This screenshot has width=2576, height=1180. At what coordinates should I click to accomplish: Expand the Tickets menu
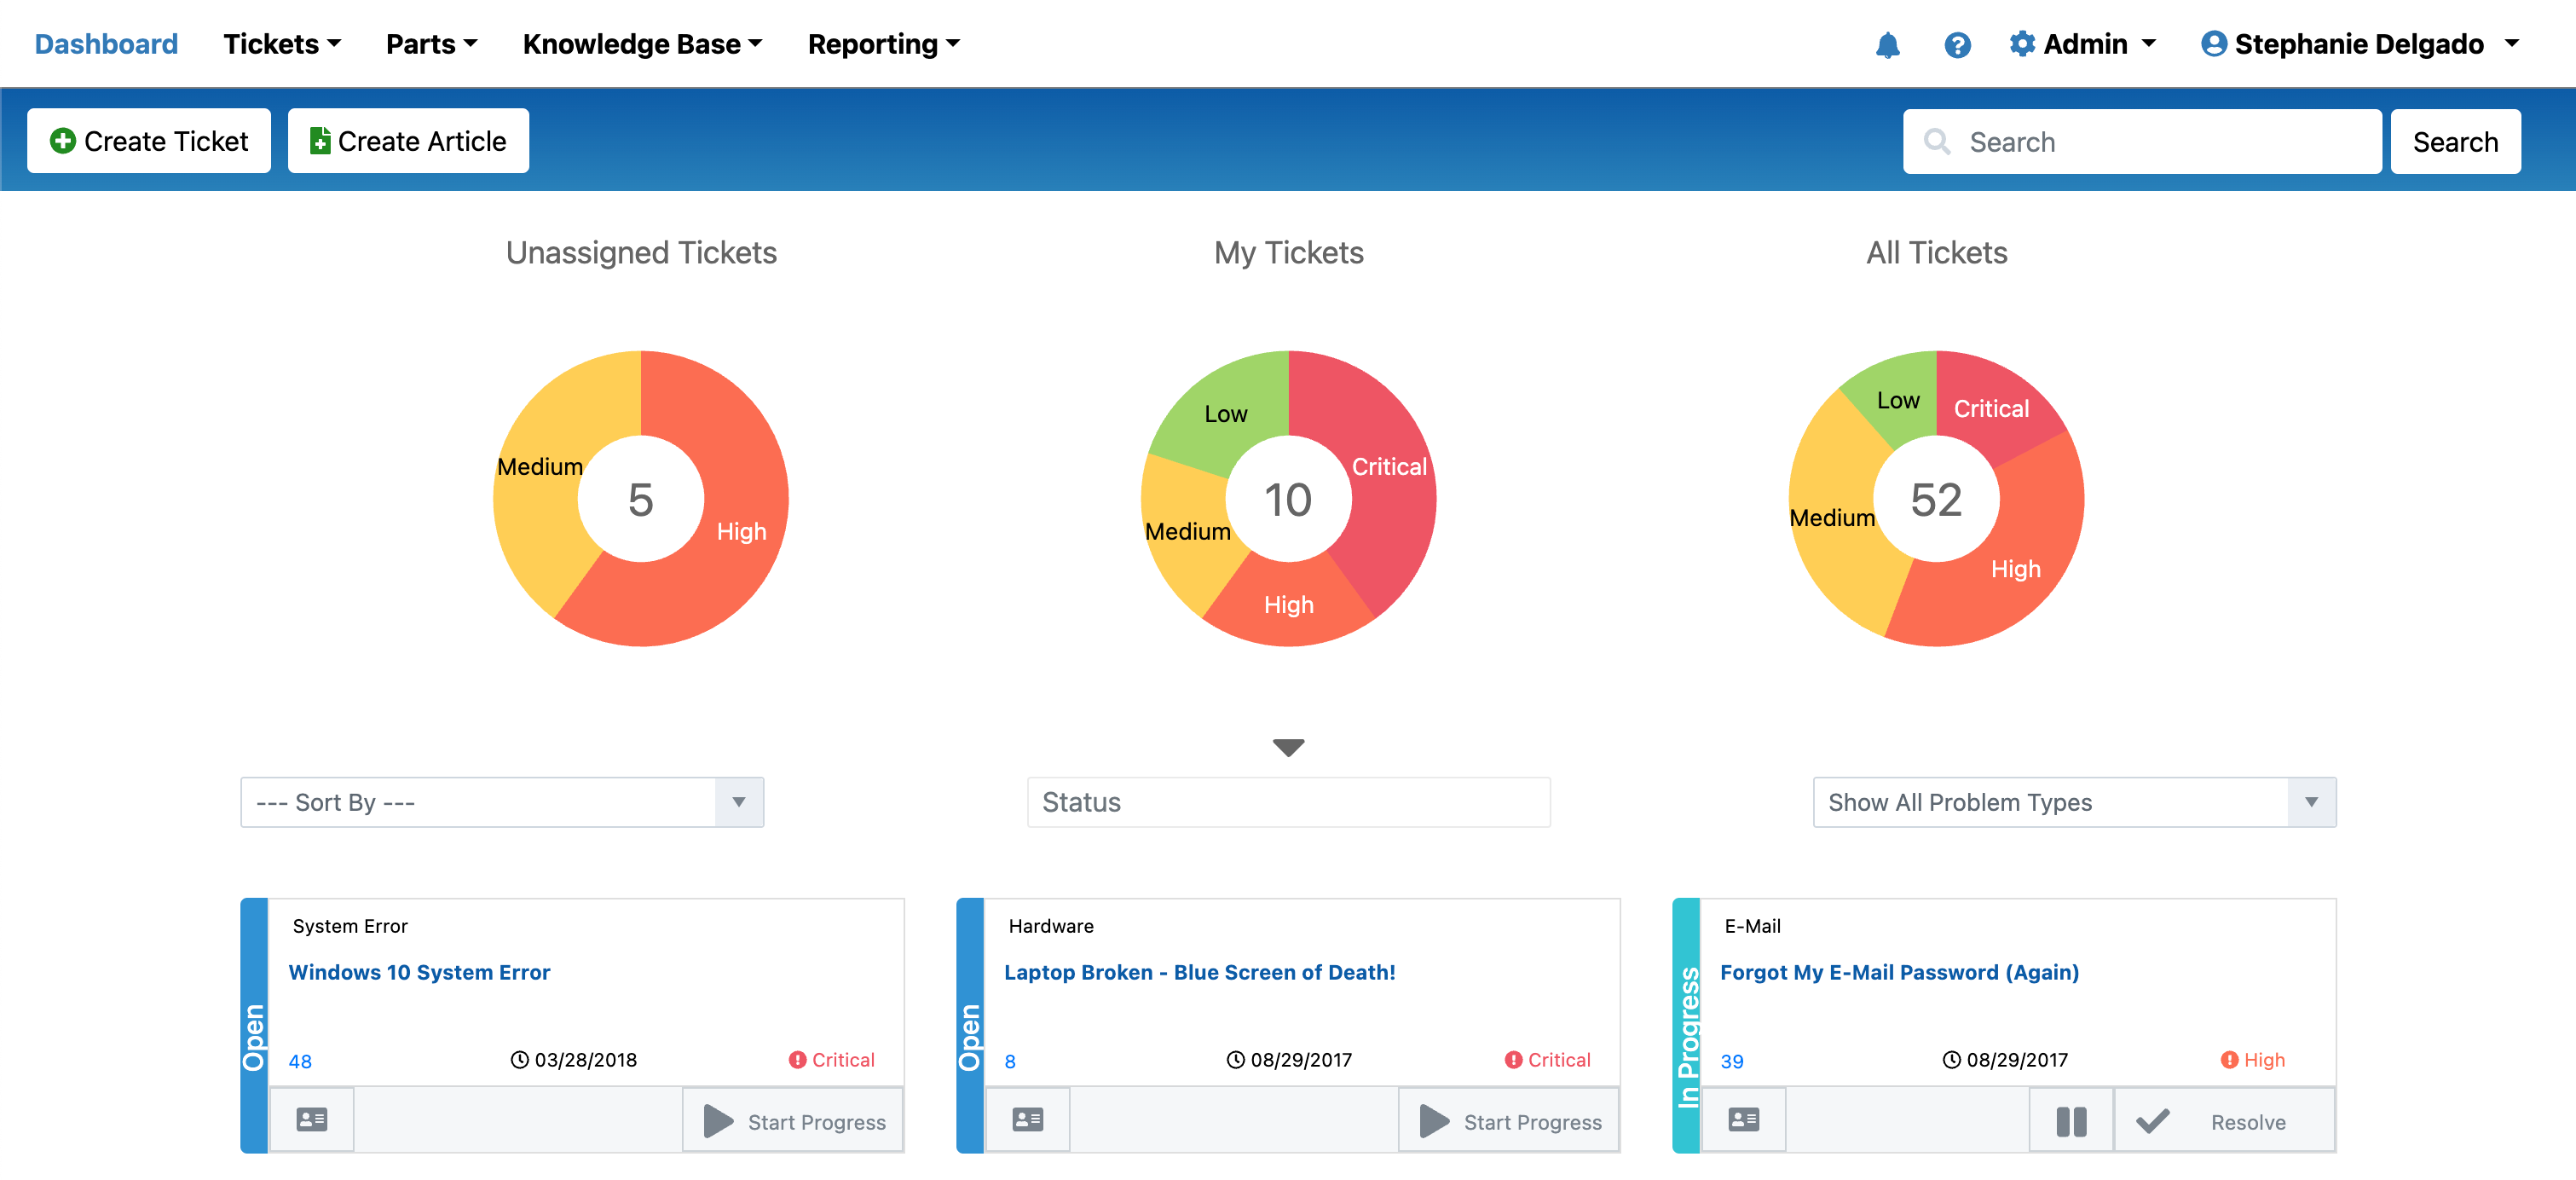[x=282, y=44]
